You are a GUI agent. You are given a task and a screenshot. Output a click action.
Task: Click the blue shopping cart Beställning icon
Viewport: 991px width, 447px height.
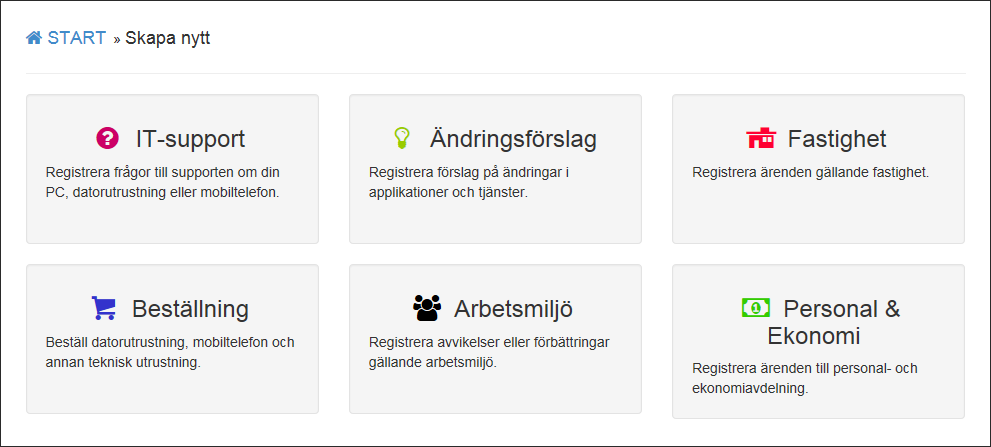point(103,307)
